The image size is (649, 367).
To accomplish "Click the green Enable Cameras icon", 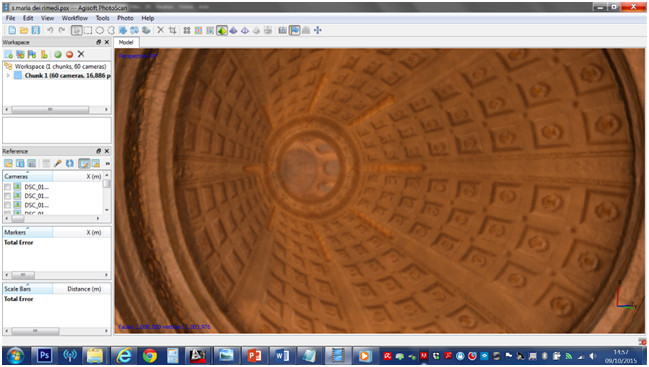I will point(58,54).
